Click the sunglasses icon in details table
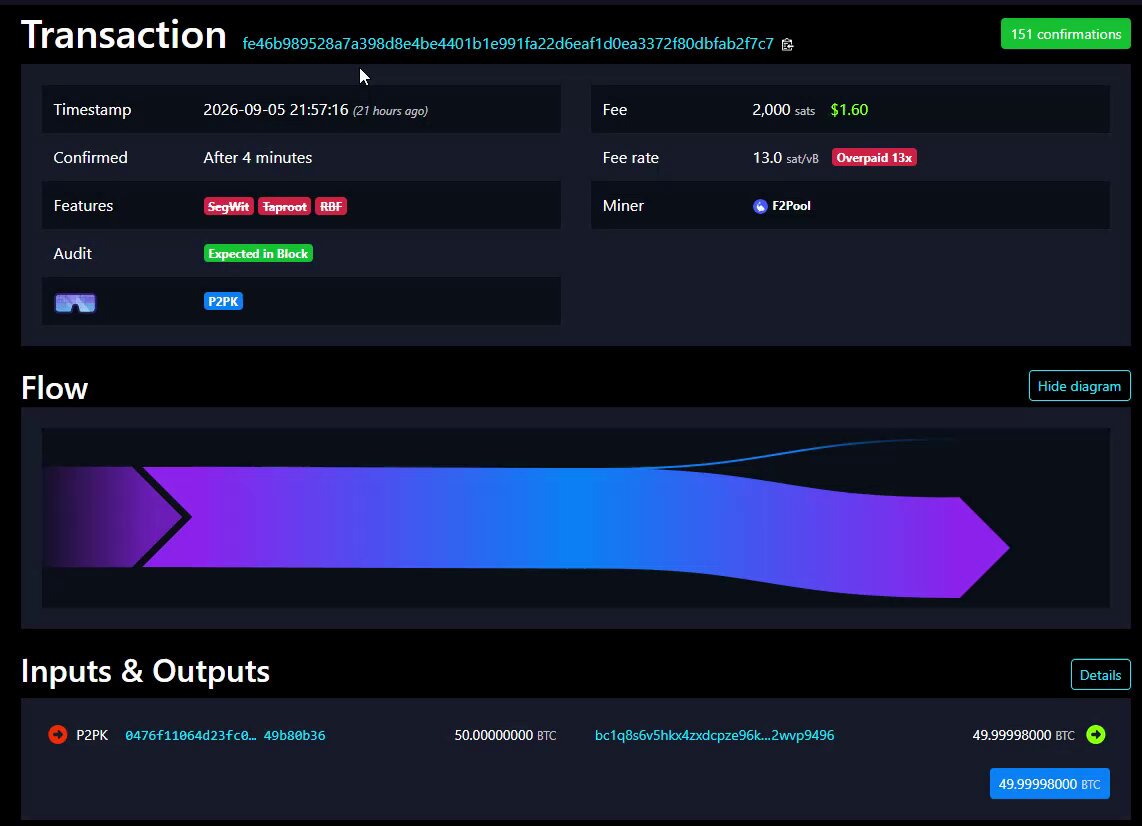 tap(75, 302)
